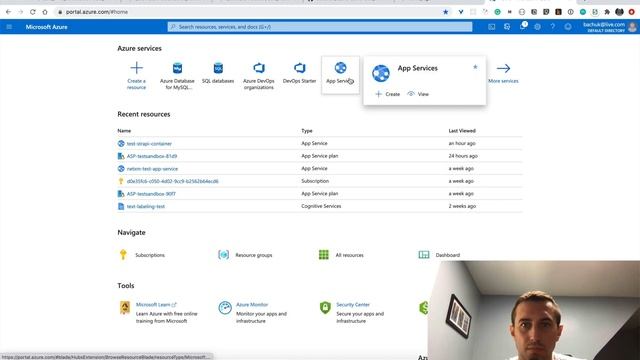The image size is (640, 360).
Task: Click the Azure Monitor gauge icon
Action: pyautogui.click(x=225, y=307)
